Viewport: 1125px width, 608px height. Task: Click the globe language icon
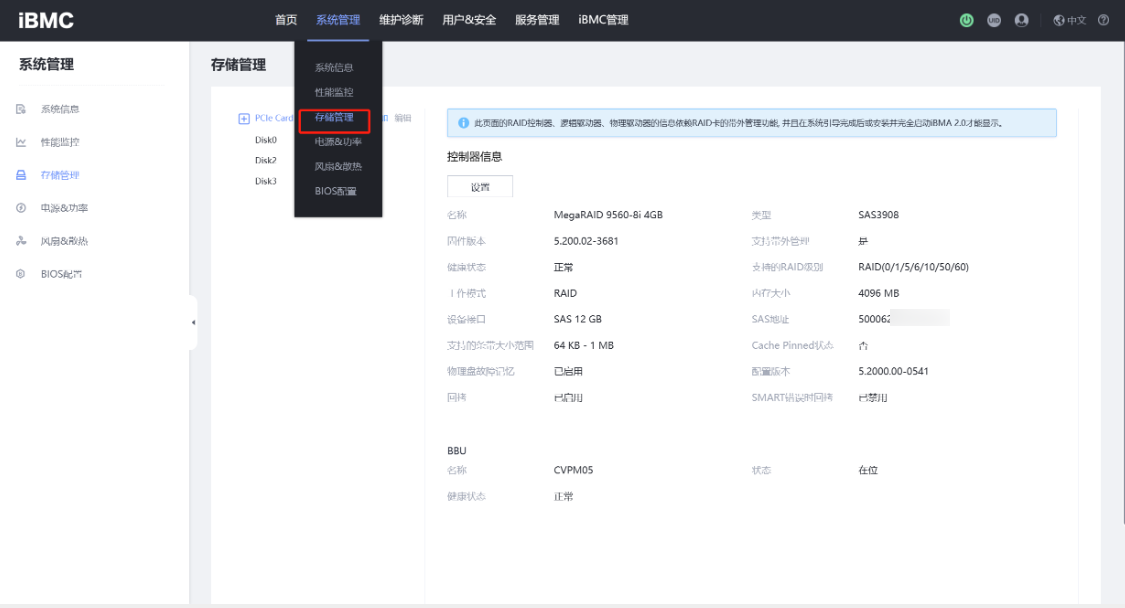[x=1058, y=20]
